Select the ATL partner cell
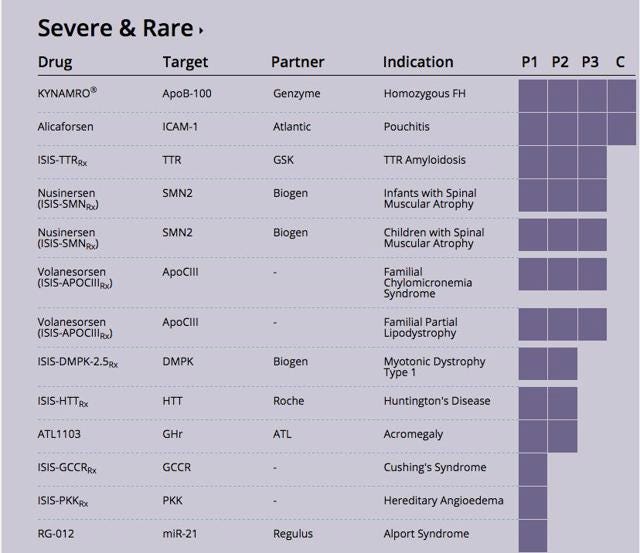This screenshot has width=640, height=553. point(282,434)
